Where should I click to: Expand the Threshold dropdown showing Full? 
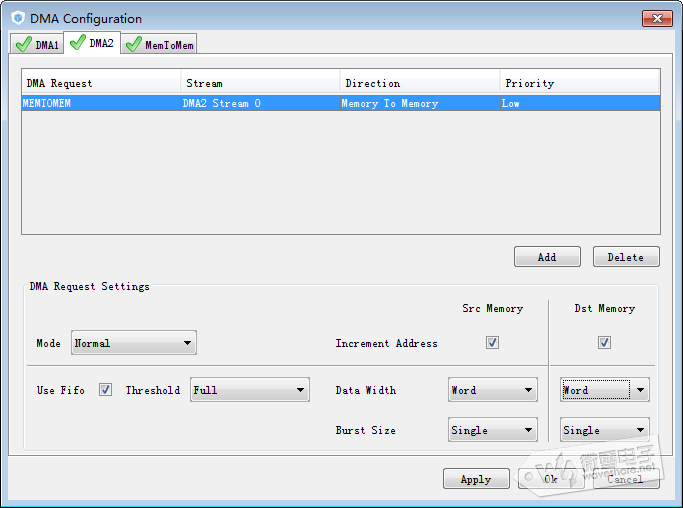pos(249,390)
